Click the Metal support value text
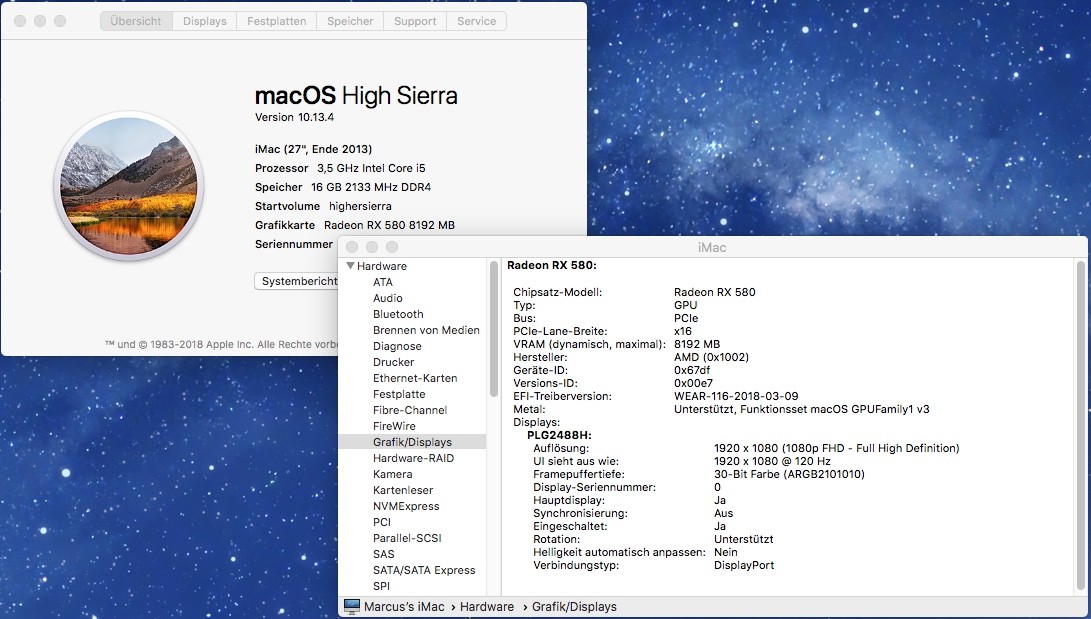Viewport: 1091px width, 619px height. point(802,409)
